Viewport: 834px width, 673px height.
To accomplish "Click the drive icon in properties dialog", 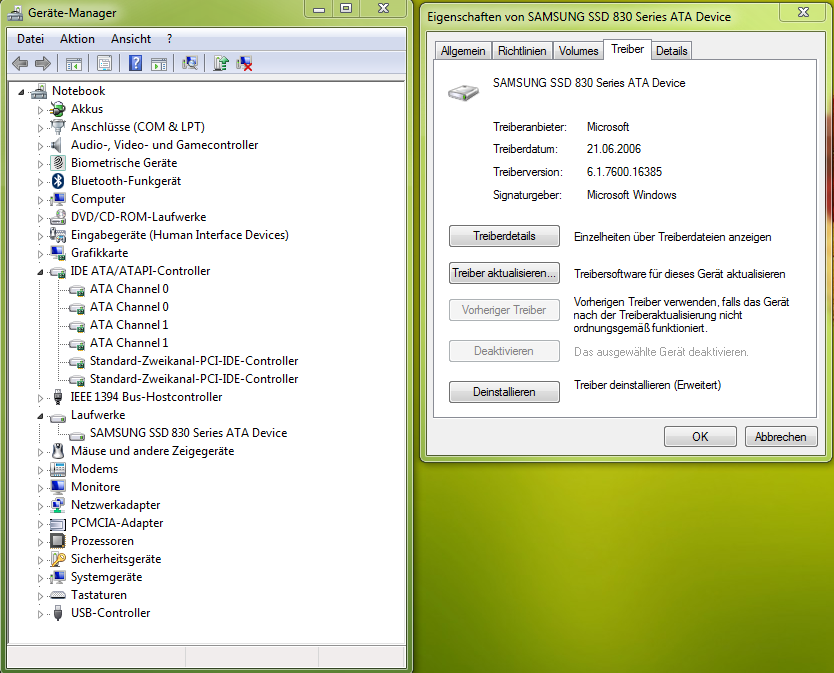I will (x=463, y=92).
